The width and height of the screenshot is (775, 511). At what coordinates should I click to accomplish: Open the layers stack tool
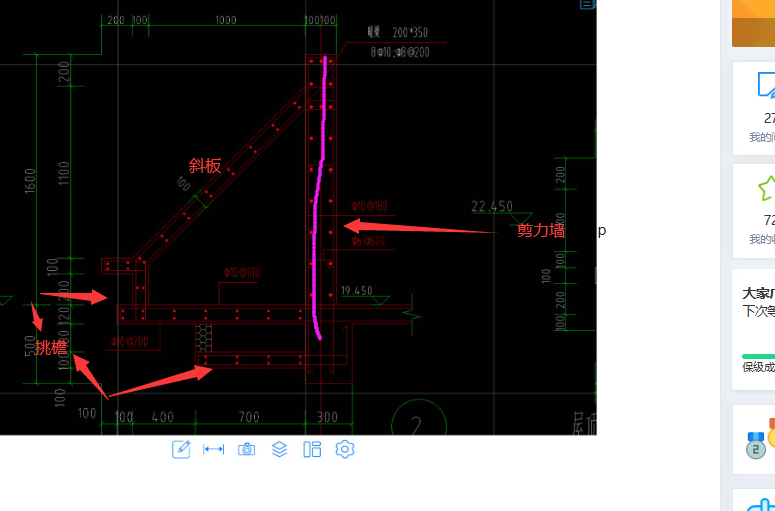tap(279, 449)
